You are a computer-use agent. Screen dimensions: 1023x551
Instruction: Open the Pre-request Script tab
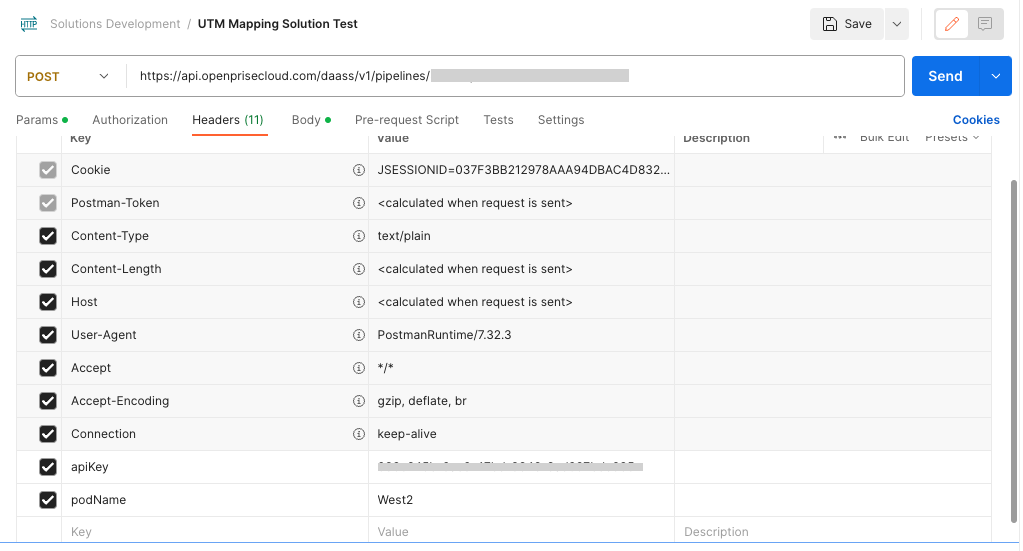[407, 120]
